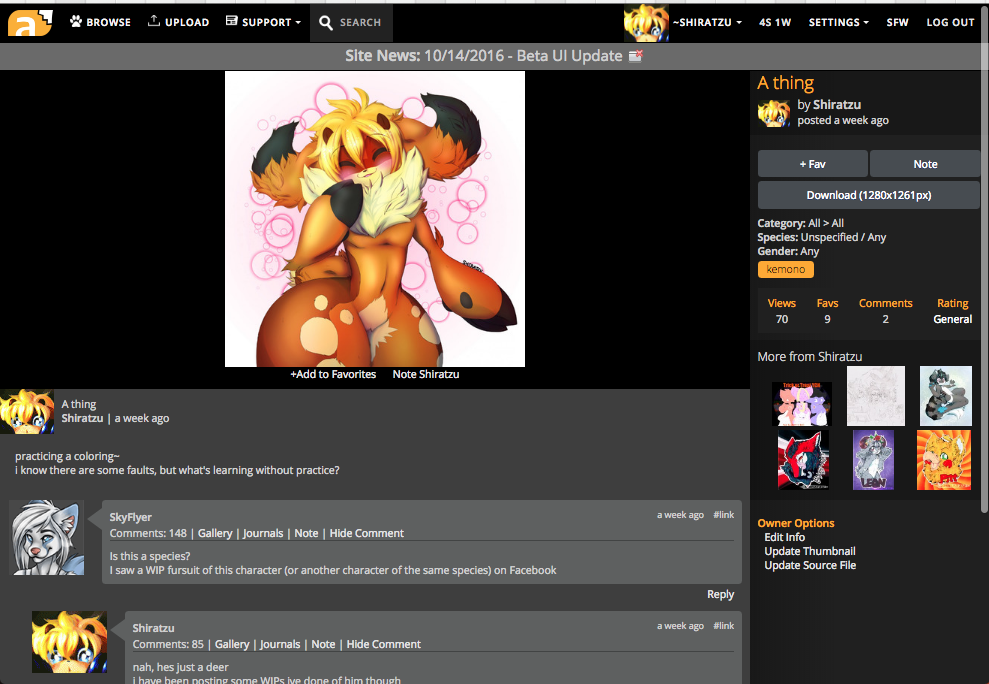Open Gallery link in Shiratzu's reply
Image resolution: width=989 pixels, height=684 pixels.
coord(232,644)
